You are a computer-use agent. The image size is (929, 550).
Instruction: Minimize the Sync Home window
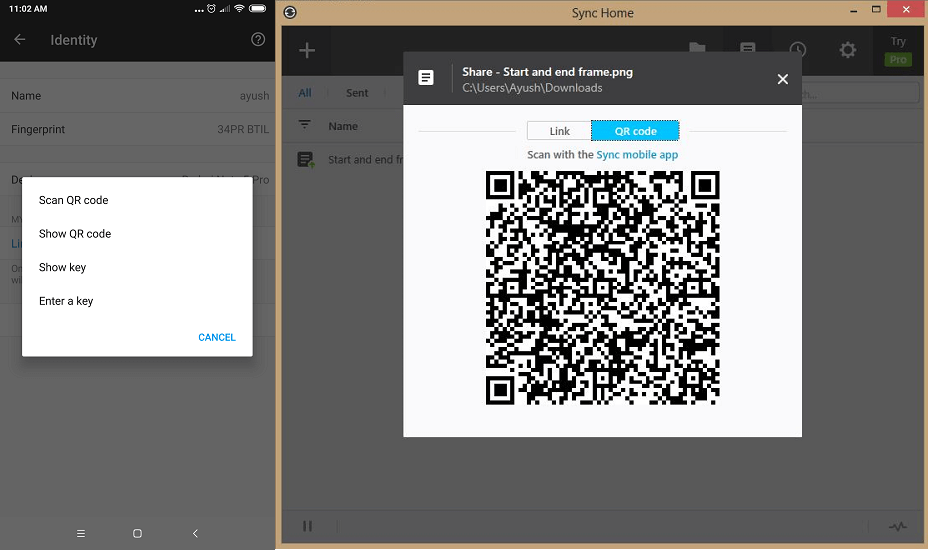854,11
